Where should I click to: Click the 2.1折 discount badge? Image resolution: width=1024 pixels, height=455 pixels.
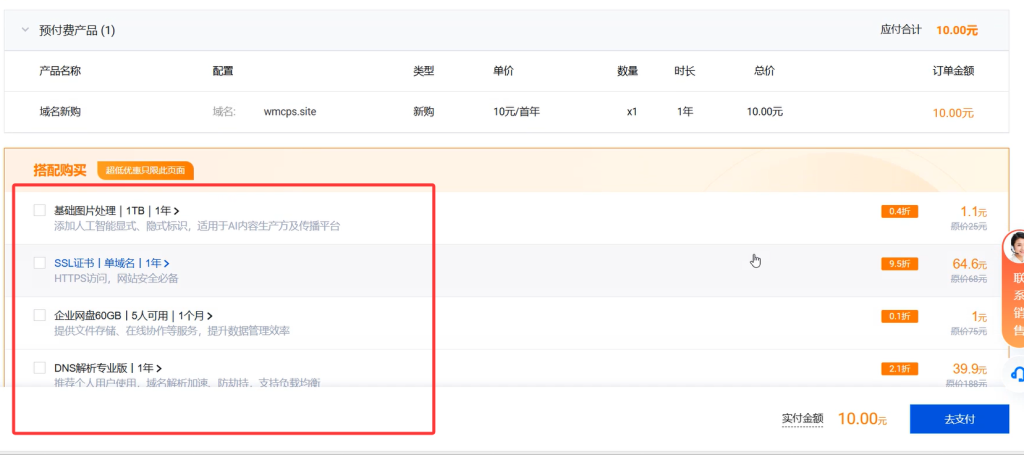click(898, 369)
